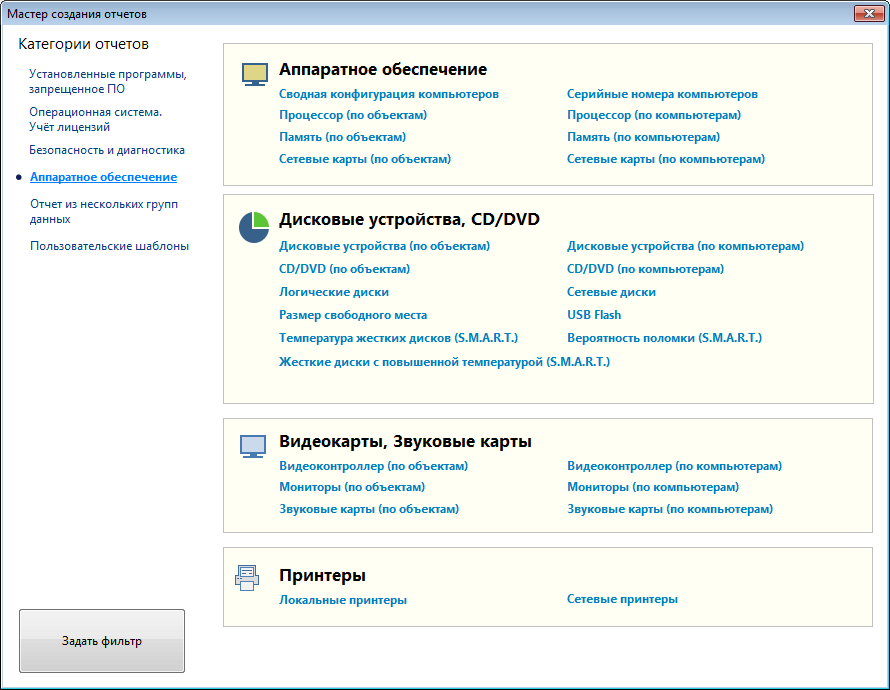
Task: Select the Аппаратное обеспечение sidebar category
Action: pyautogui.click(x=103, y=177)
